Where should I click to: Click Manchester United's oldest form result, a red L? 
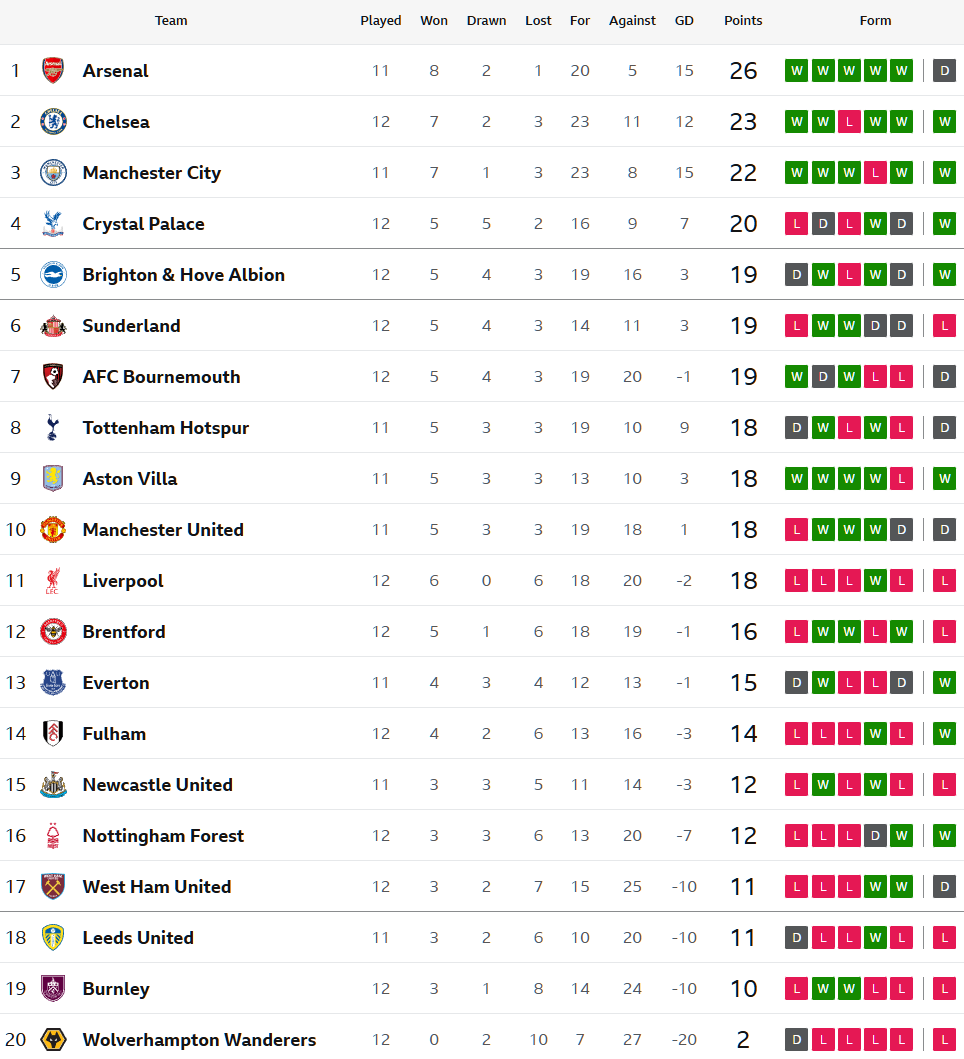(x=796, y=529)
